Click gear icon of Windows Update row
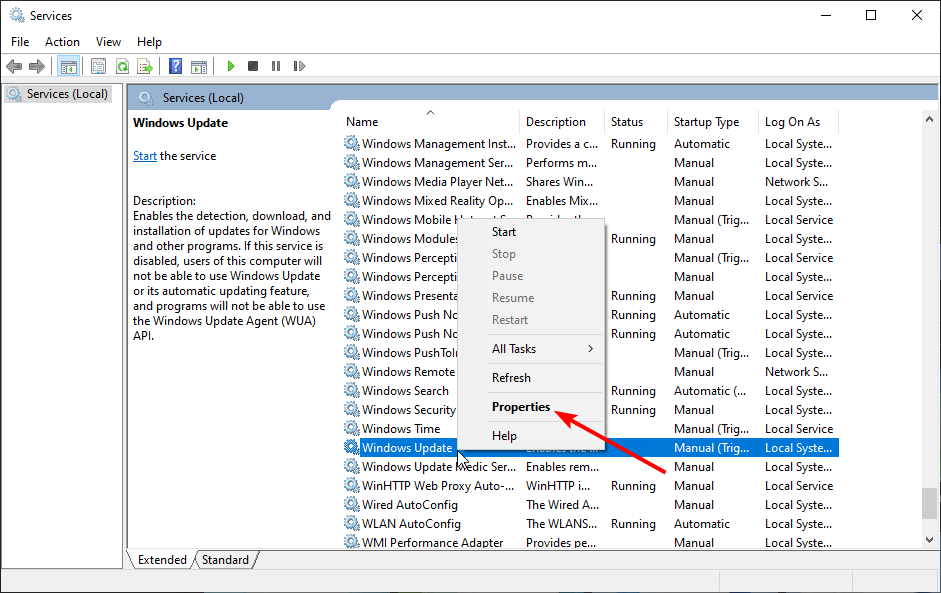This screenshot has height=593, width=941. click(351, 447)
